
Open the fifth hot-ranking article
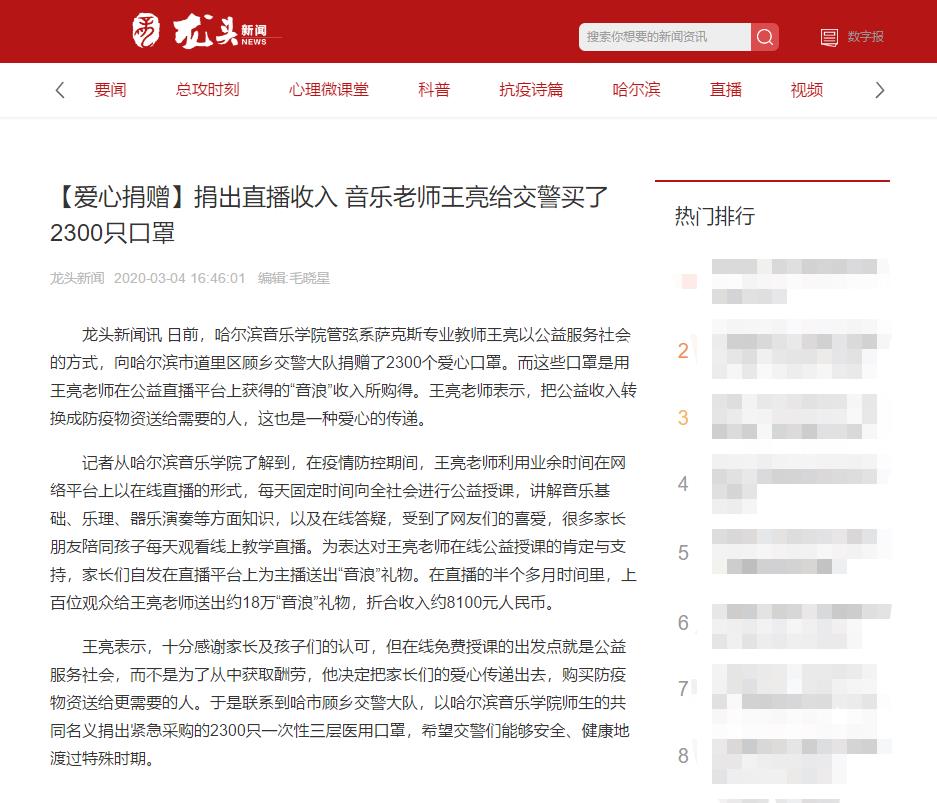coord(800,553)
